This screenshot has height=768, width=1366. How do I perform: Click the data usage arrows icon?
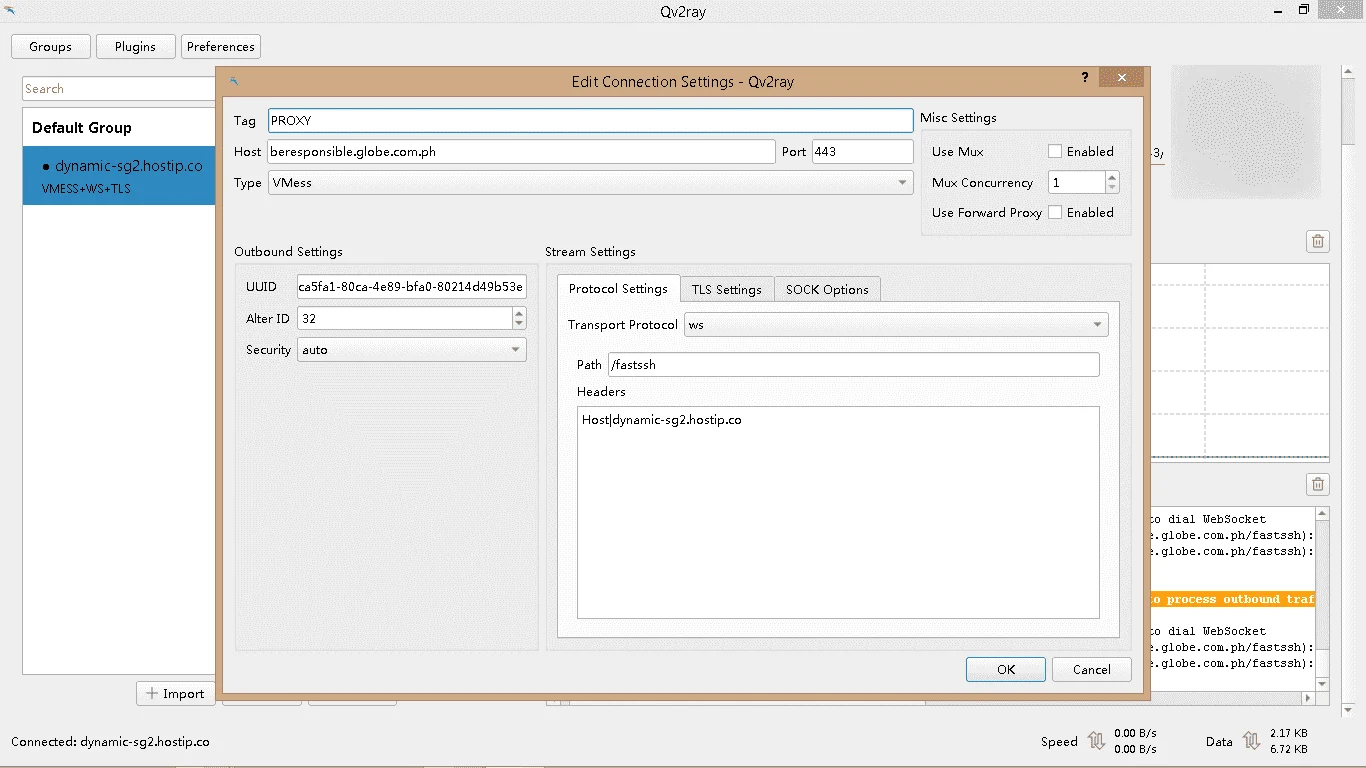1251,741
